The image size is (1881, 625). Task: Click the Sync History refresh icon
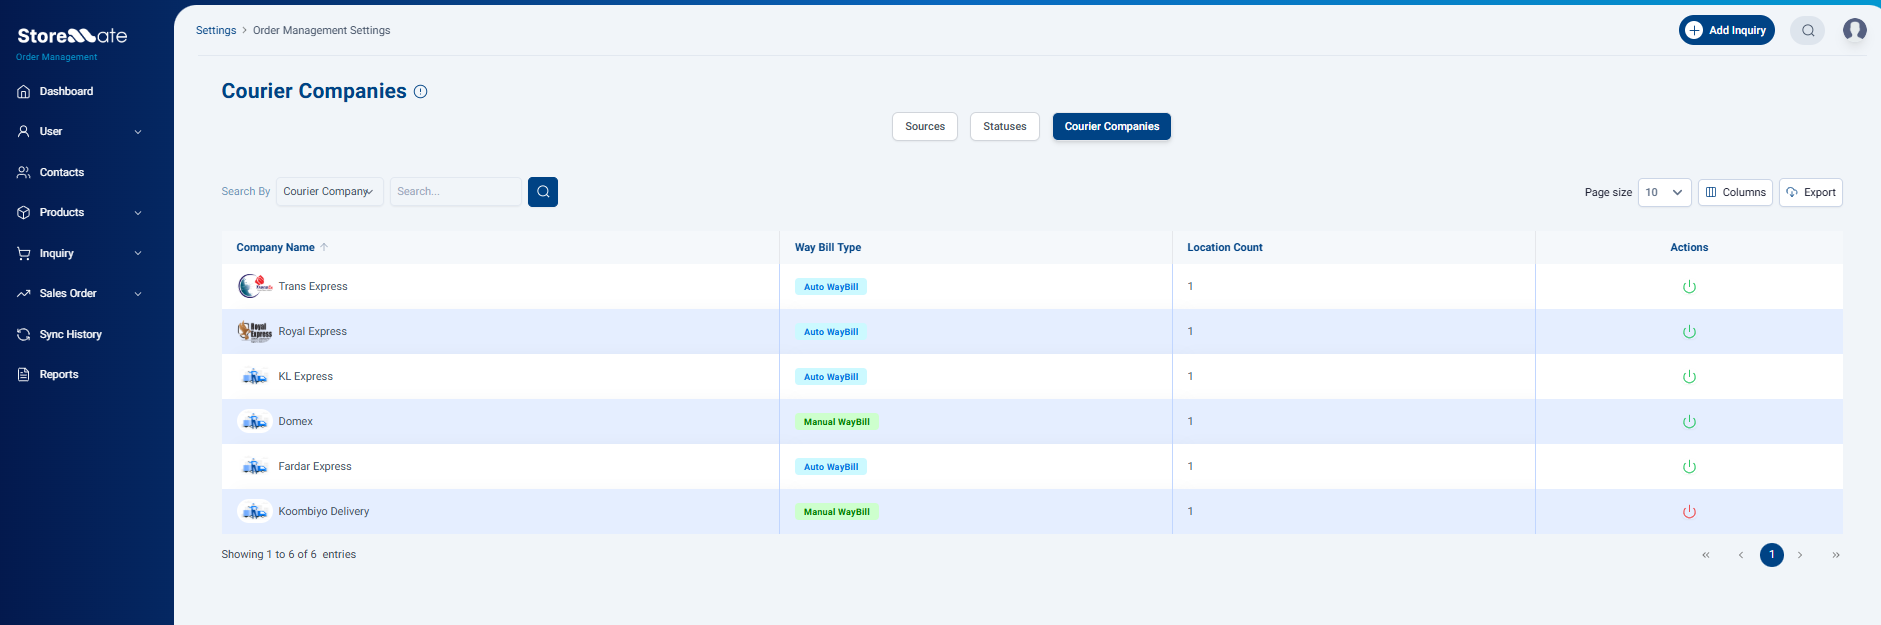(24, 335)
